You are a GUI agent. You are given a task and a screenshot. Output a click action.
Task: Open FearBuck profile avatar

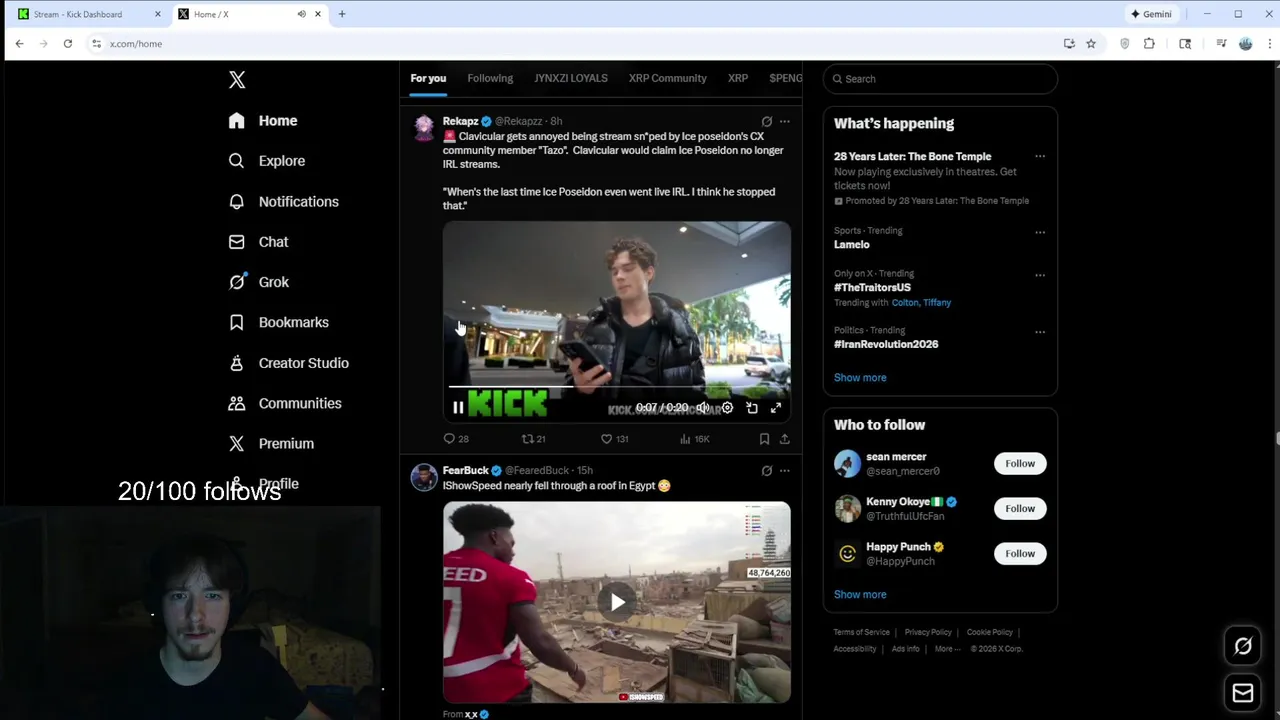pyautogui.click(x=424, y=477)
